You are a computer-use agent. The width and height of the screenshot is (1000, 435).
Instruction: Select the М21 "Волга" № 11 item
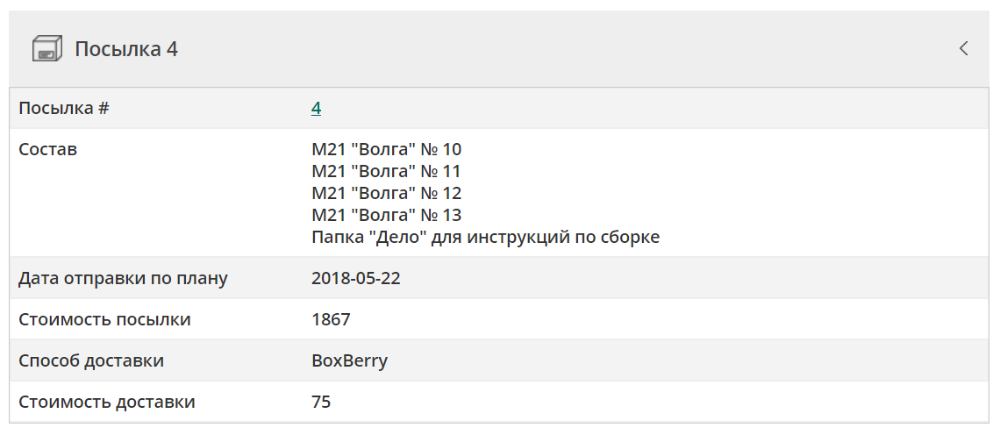point(386,172)
